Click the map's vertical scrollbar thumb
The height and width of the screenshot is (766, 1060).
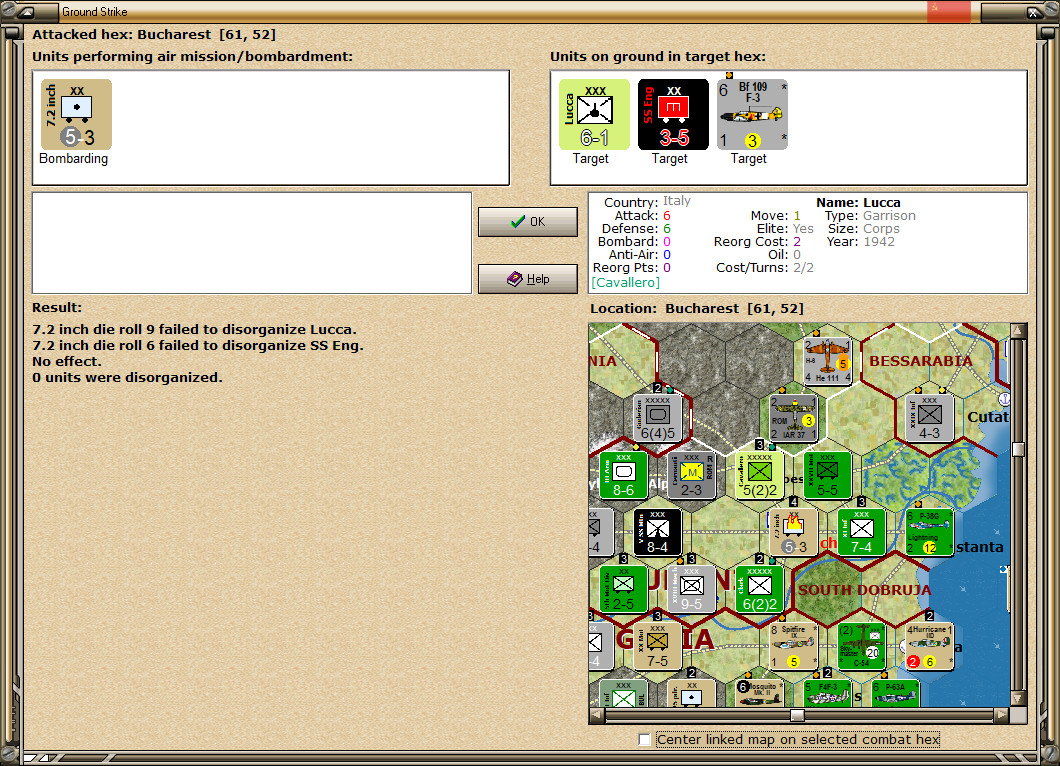[x=1018, y=450]
